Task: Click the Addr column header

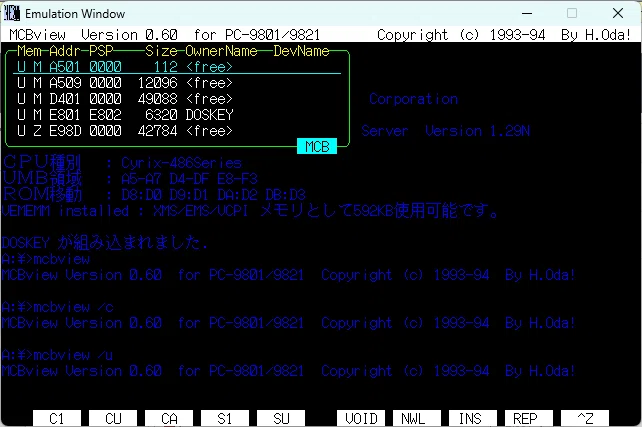Action: click(65, 51)
